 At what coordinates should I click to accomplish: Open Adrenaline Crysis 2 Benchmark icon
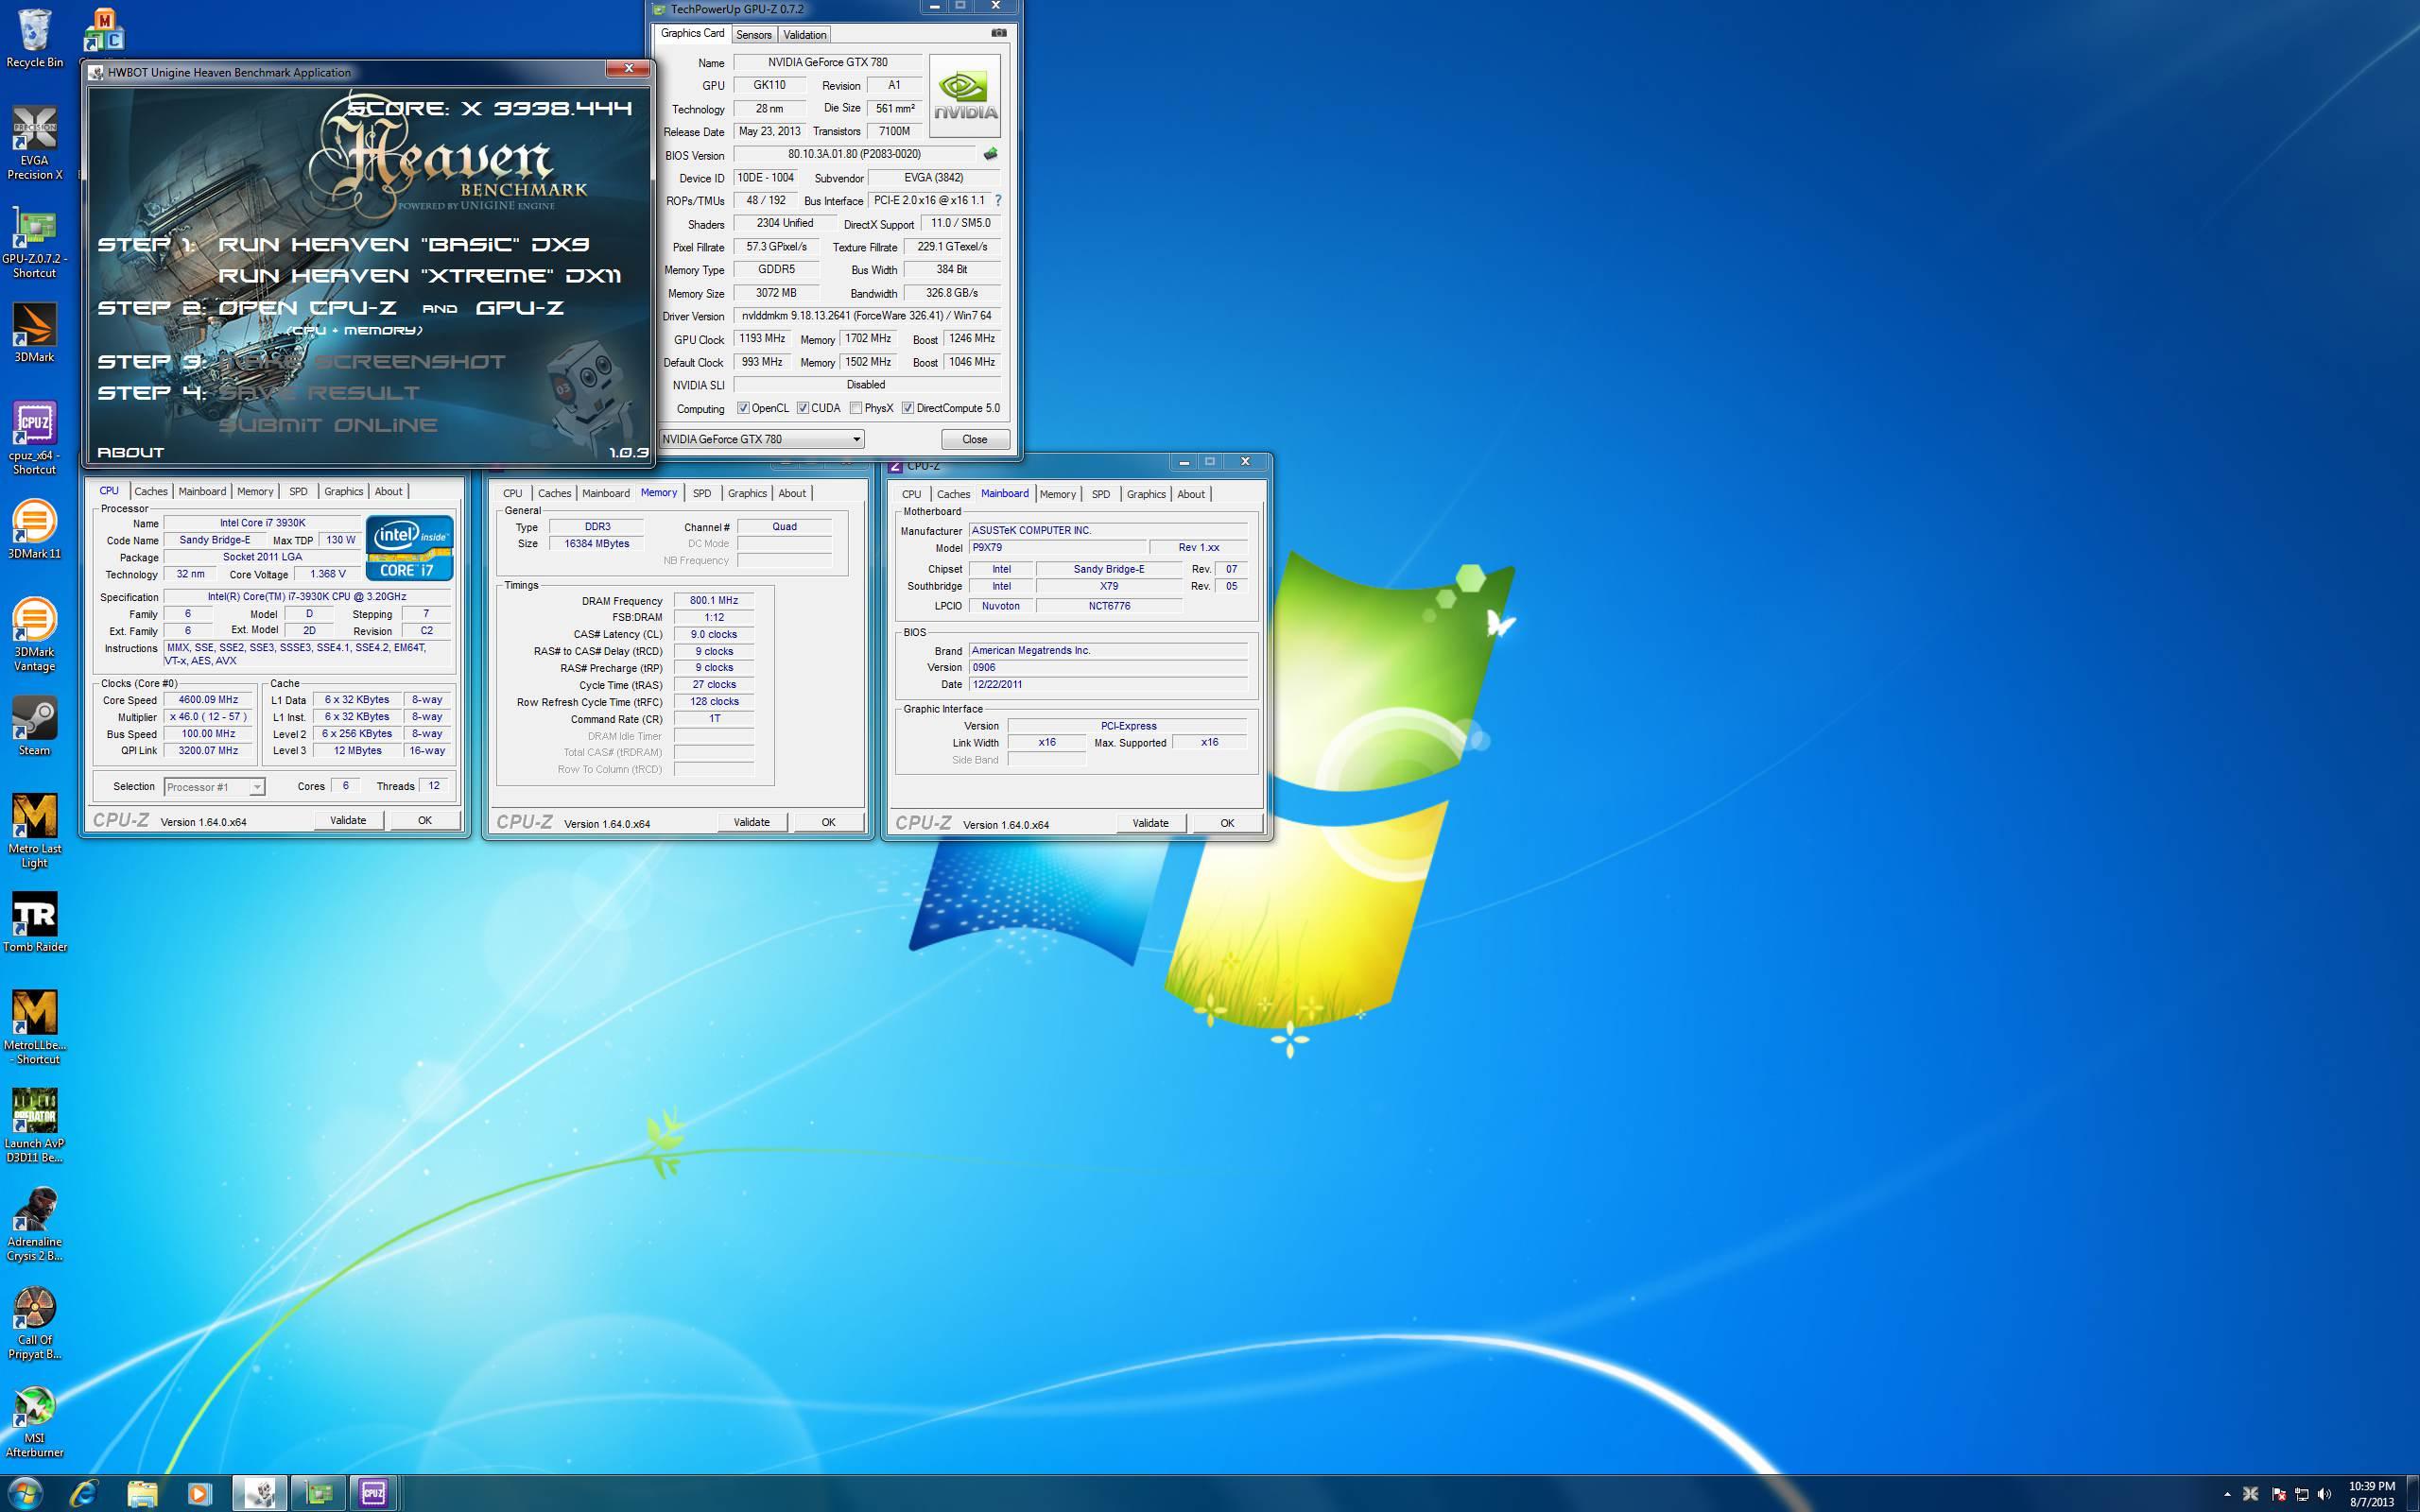tap(34, 1224)
